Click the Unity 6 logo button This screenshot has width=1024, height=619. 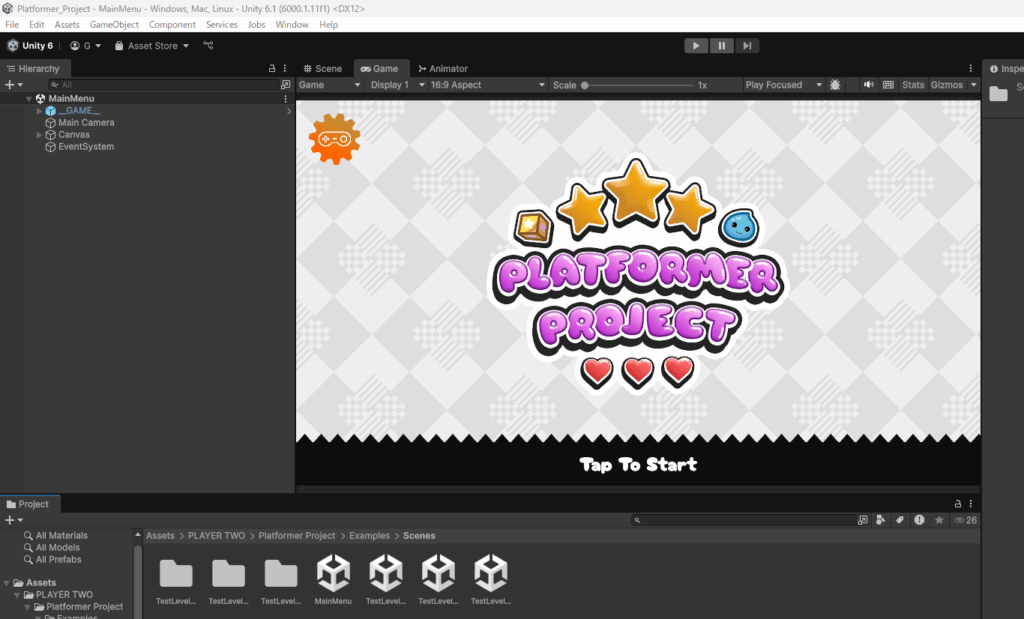coord(30,46)
